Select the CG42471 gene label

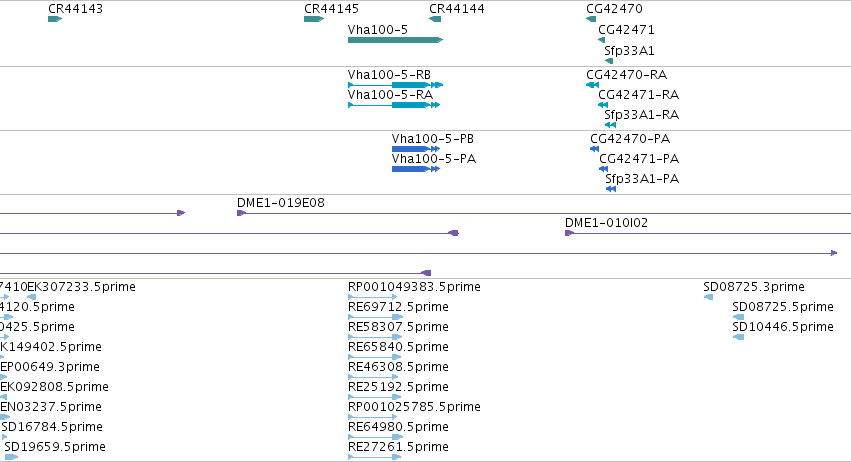pyautogui.click(x=626, y=30)
